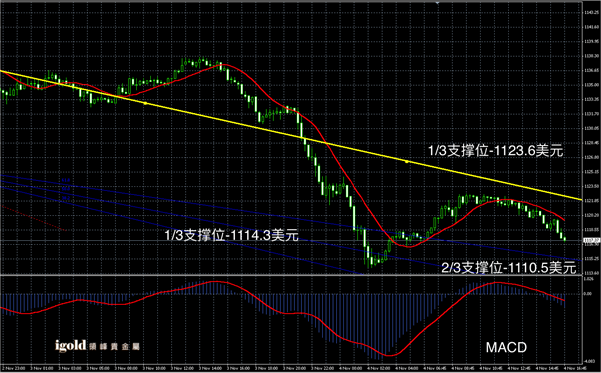The image size is (601, 373).
Task: Click the 1143.25 top price scale label
Action: (590, 13)
